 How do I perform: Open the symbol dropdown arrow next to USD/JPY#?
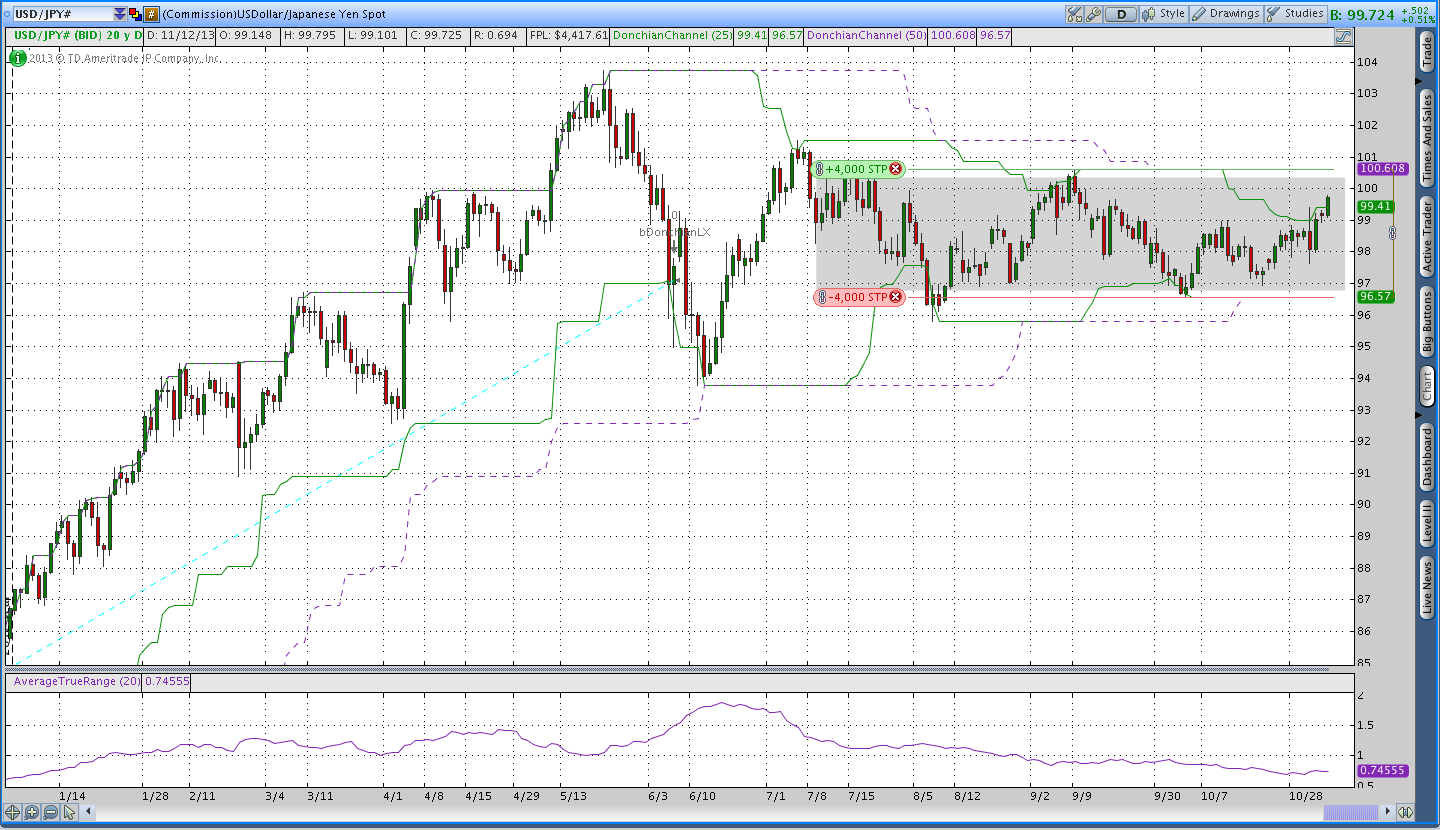(x=120, y=14)
